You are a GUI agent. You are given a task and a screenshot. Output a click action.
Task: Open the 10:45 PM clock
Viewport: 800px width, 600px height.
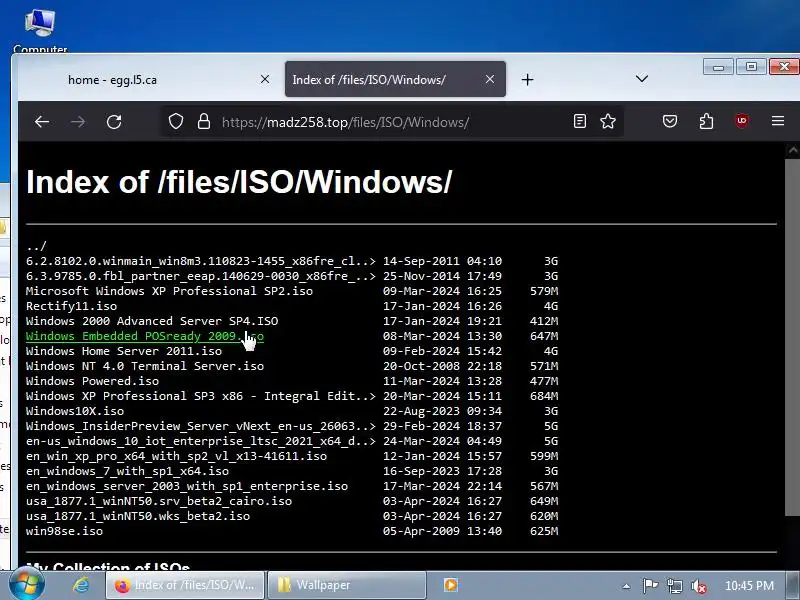coord(749,586)
